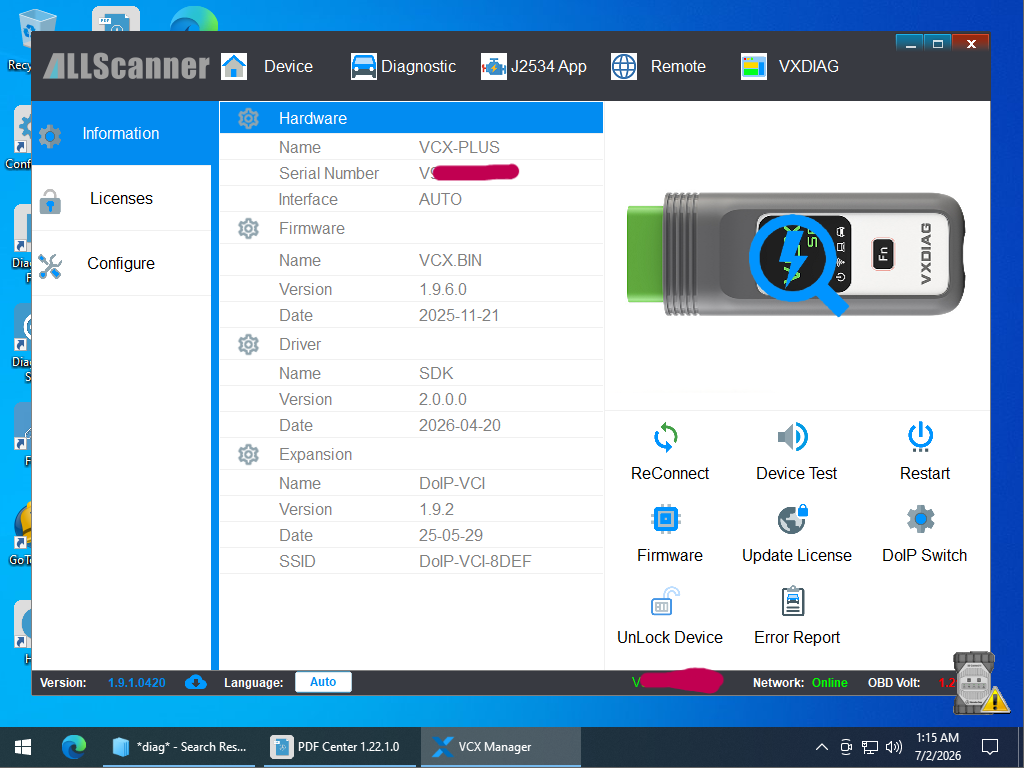The width and height of the screenshot is (1024, 768).
Task: Click expansion name DoIP-VCI
Action: [452, 483]
